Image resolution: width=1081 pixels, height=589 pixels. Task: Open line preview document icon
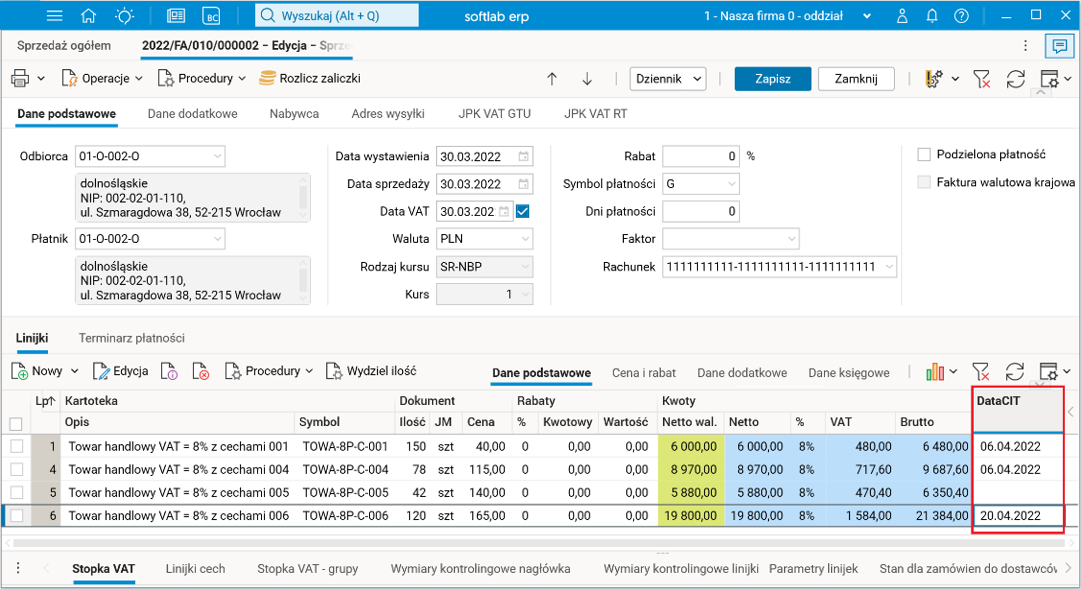coord(169,371)
